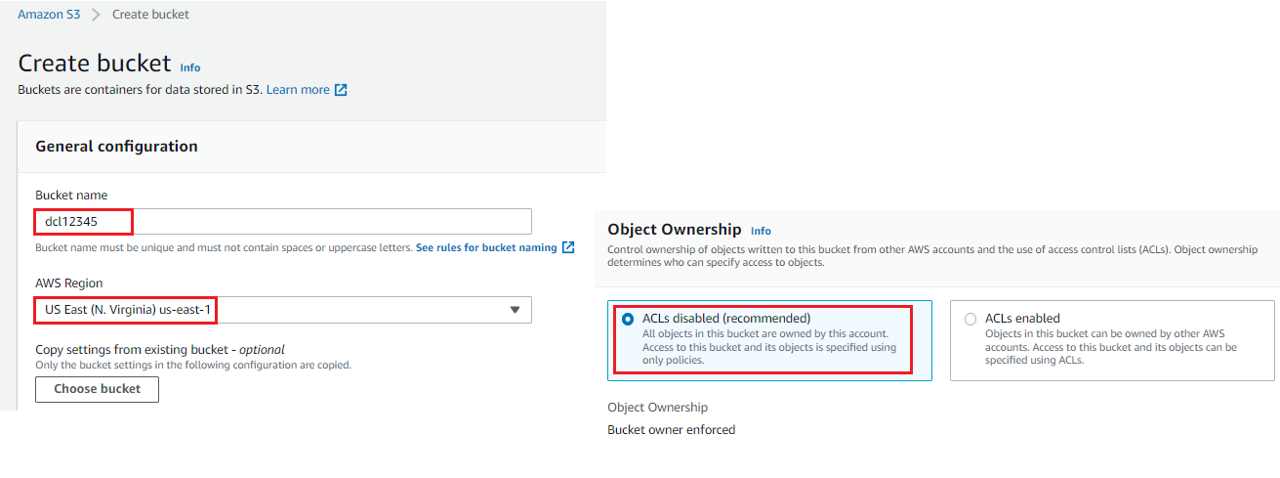This screenshot has height=478, width=1280.
Task: Click the Create bucket page heading
Action: (95, 63)
